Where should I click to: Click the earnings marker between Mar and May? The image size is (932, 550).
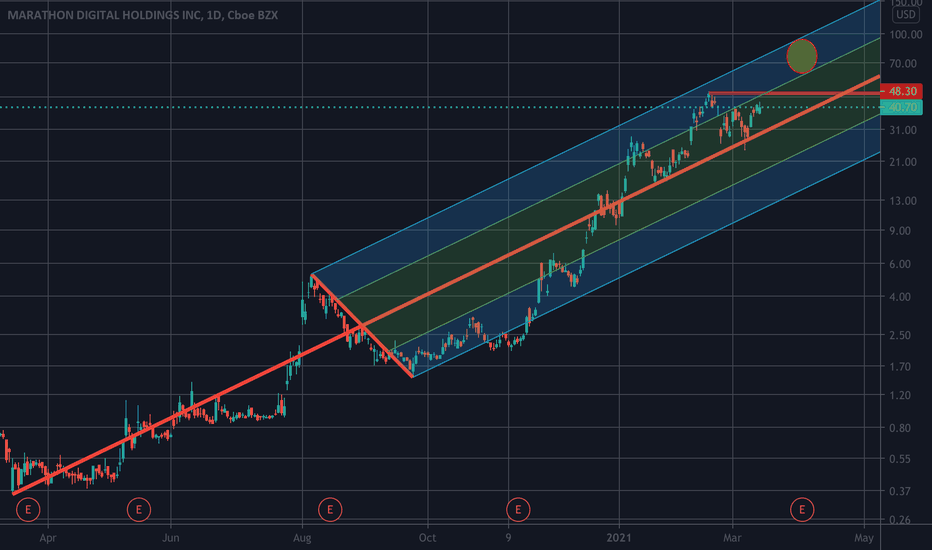pyautogui.click(x=802, y=510)
